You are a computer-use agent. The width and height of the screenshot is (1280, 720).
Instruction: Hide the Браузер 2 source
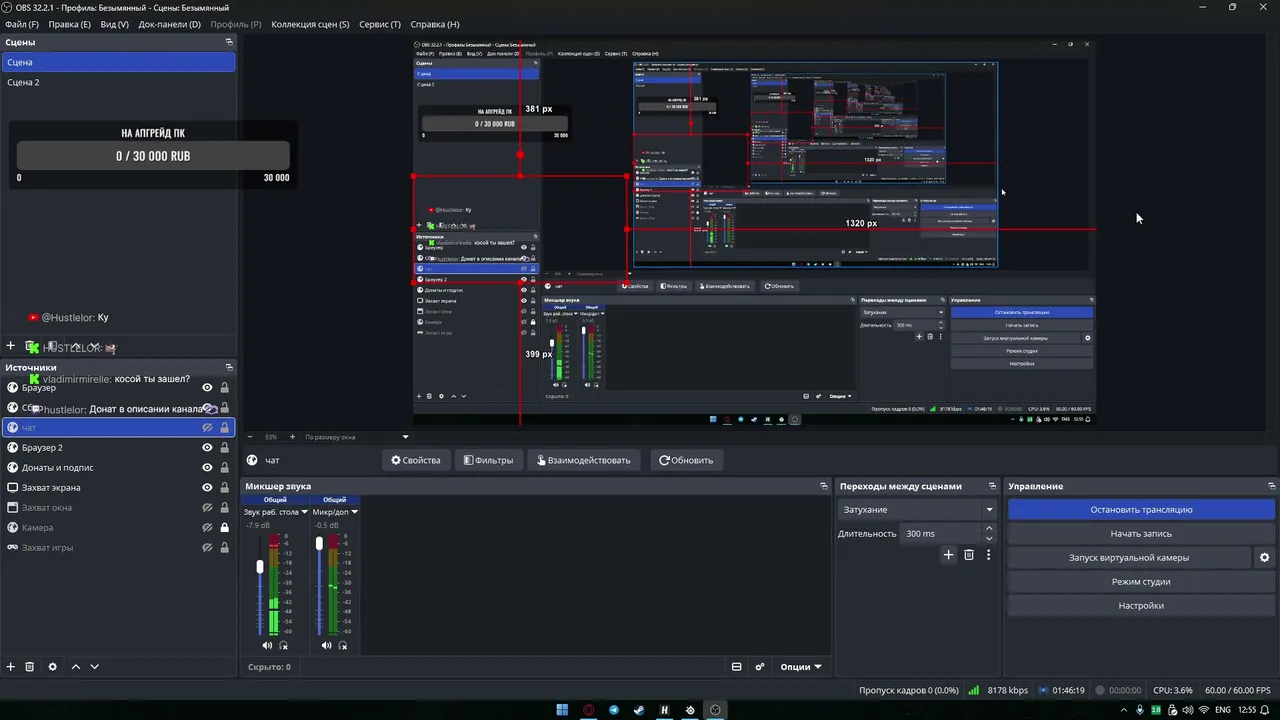point(208,448)
